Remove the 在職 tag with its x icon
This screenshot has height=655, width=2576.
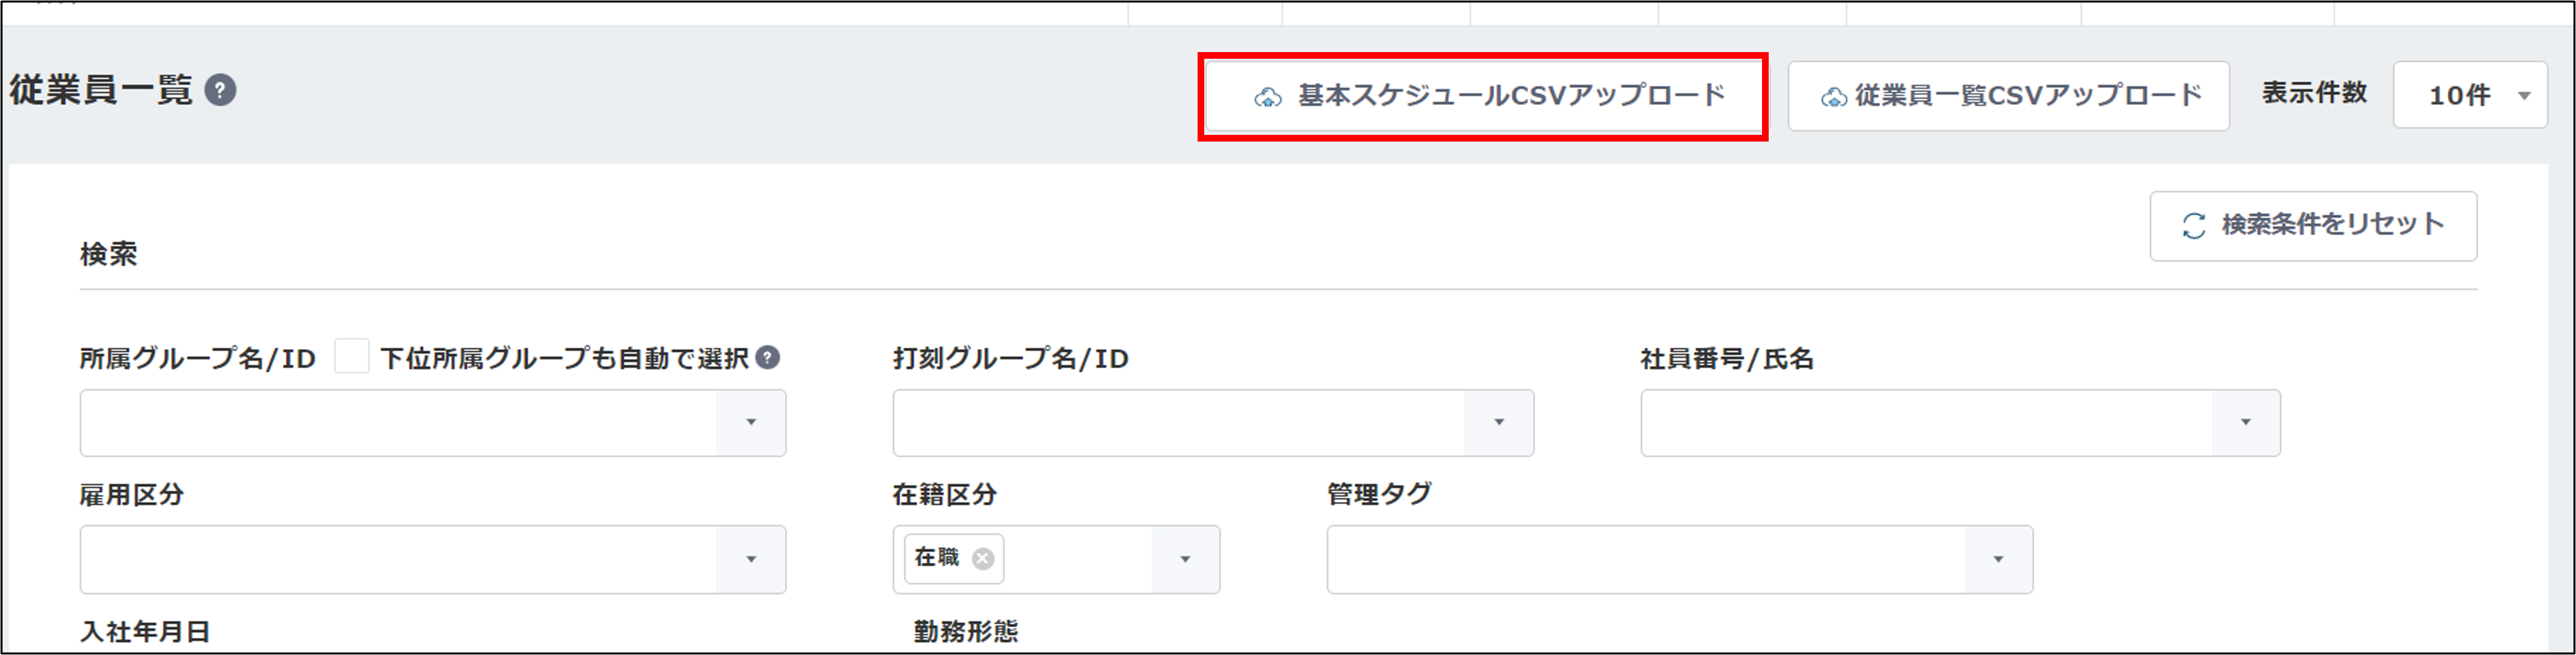(x=983, y=559)
